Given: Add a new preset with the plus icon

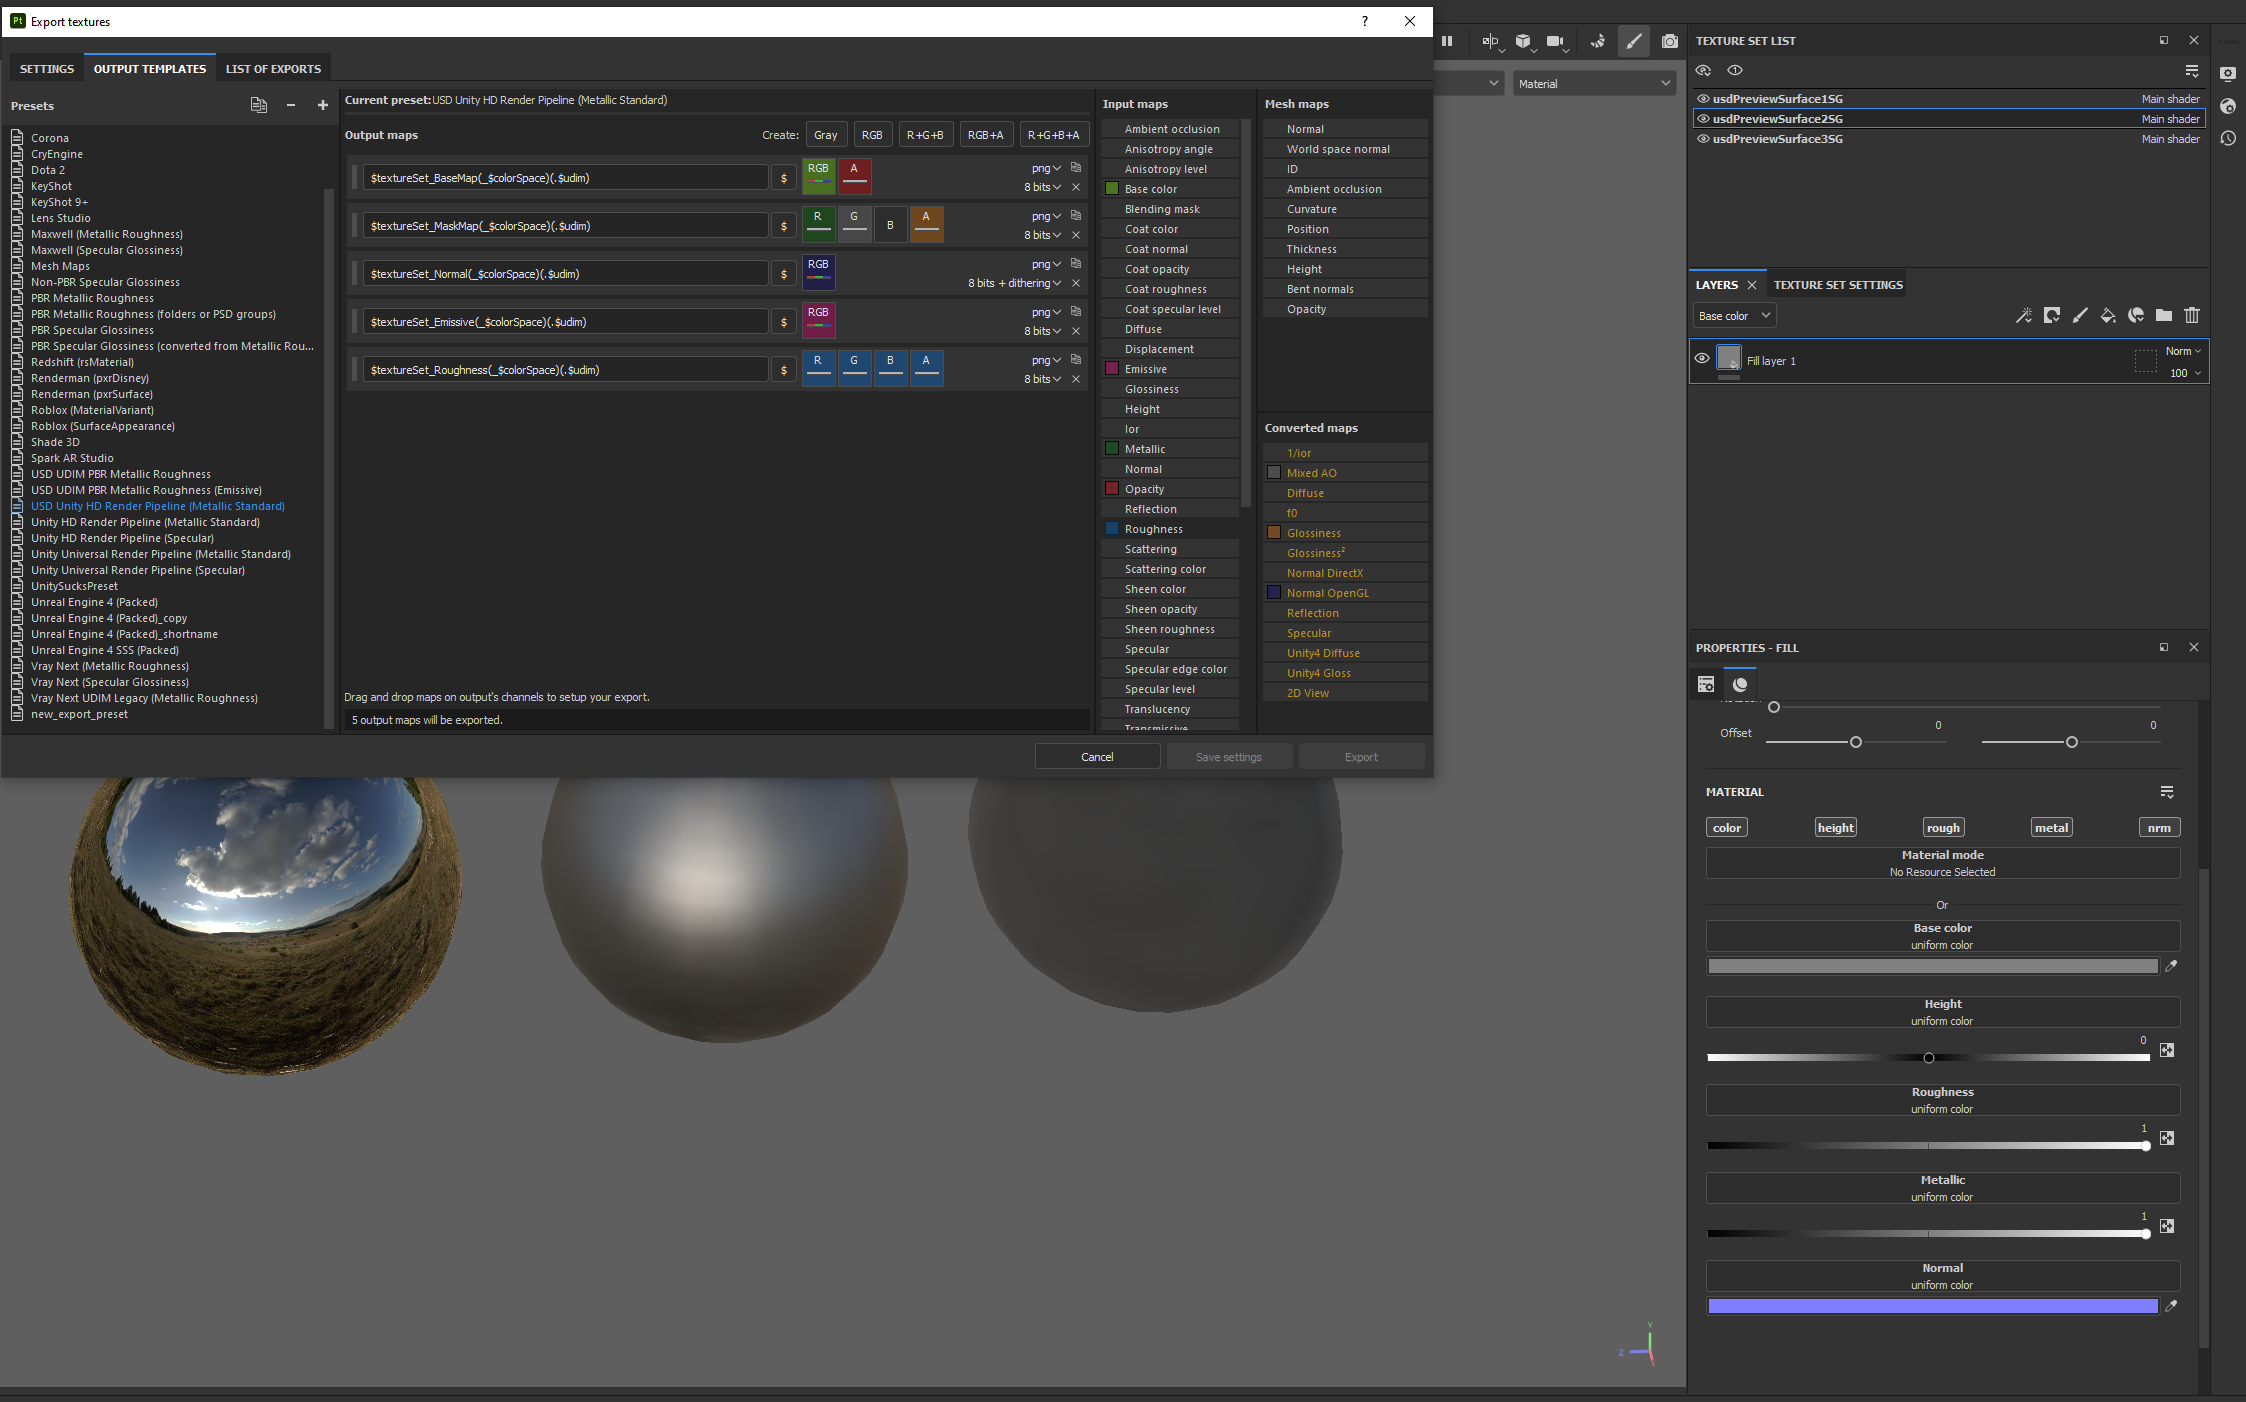Looking at the screenshot, I should pyautogui.click(x=322, y=105).
